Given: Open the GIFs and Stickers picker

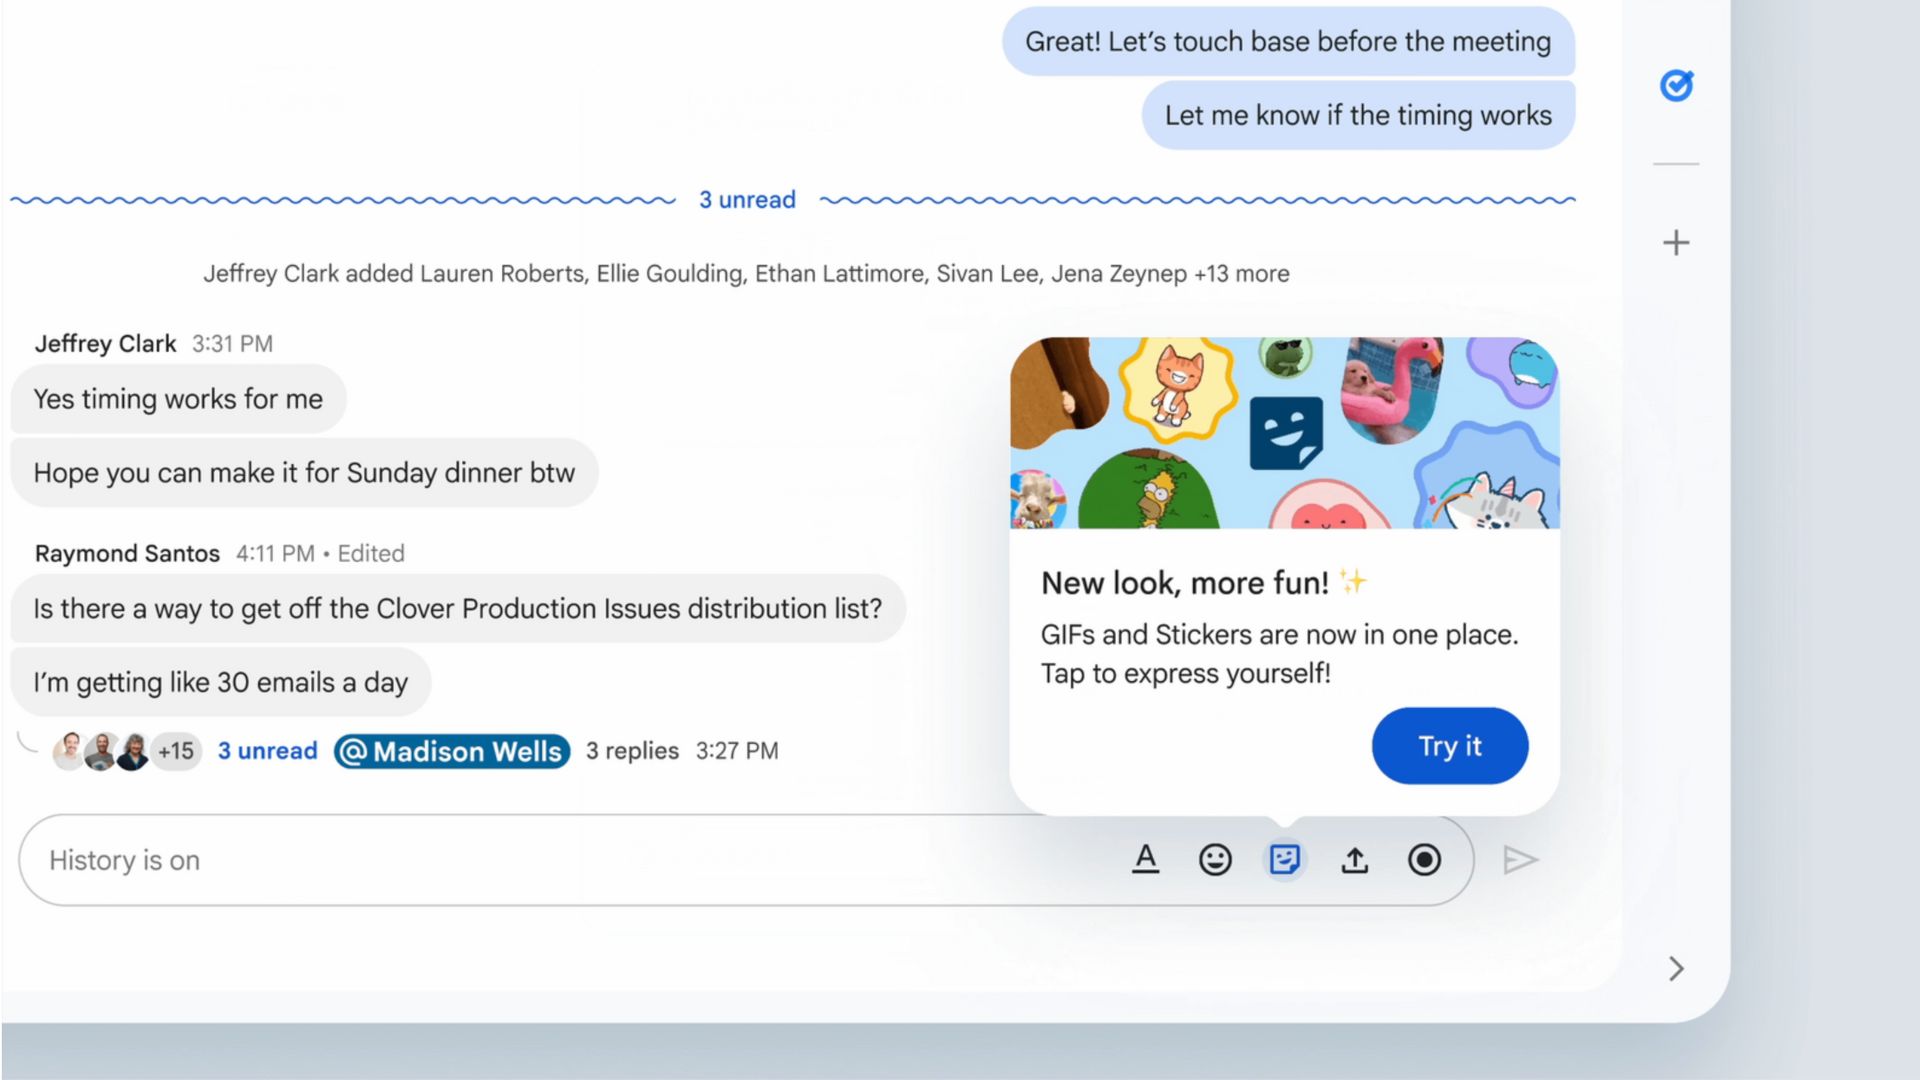Looking at the screenshot, I should [1285, 859].
